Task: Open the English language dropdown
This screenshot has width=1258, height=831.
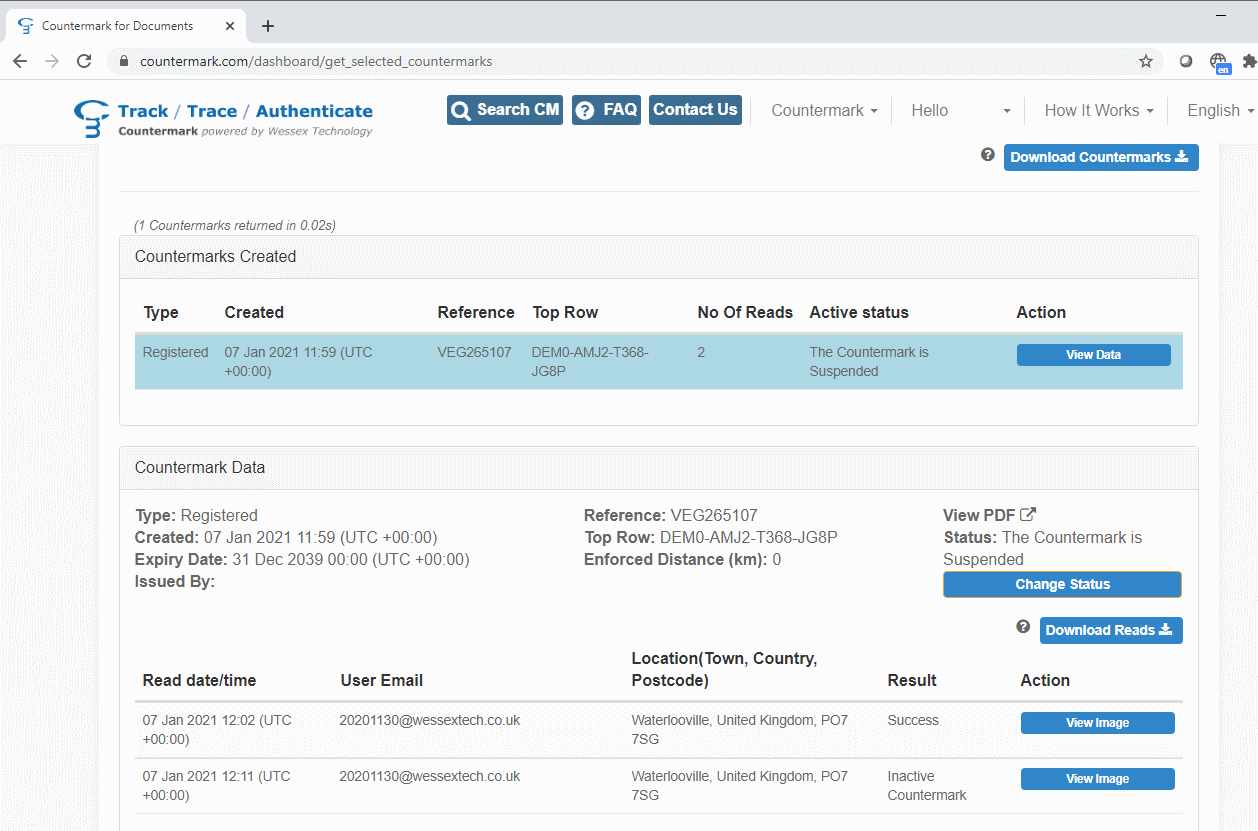Action: tap(1219, 110)
